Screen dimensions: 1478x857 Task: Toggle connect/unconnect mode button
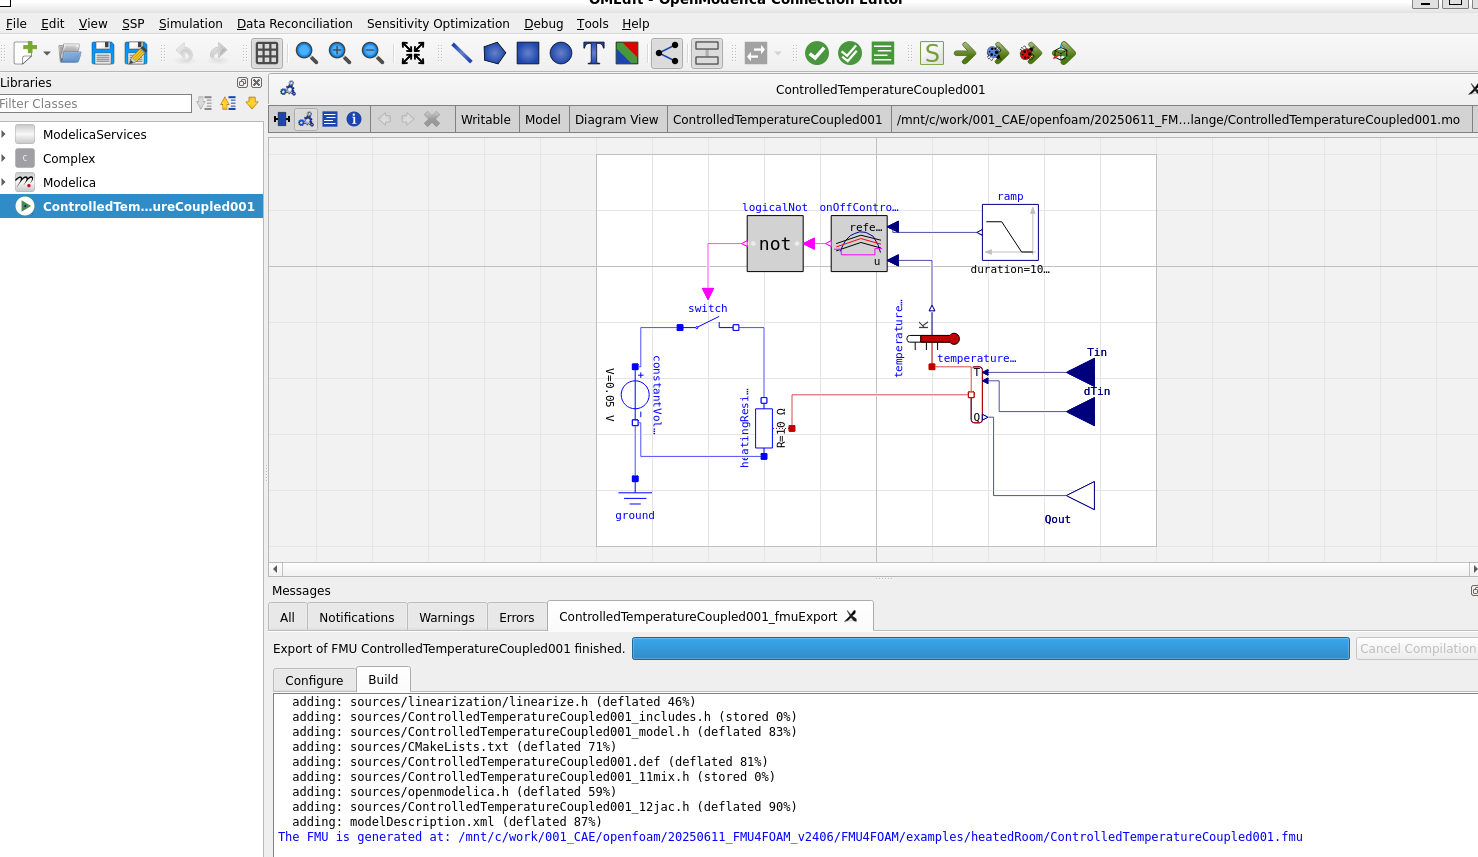[x=667, y=53]
